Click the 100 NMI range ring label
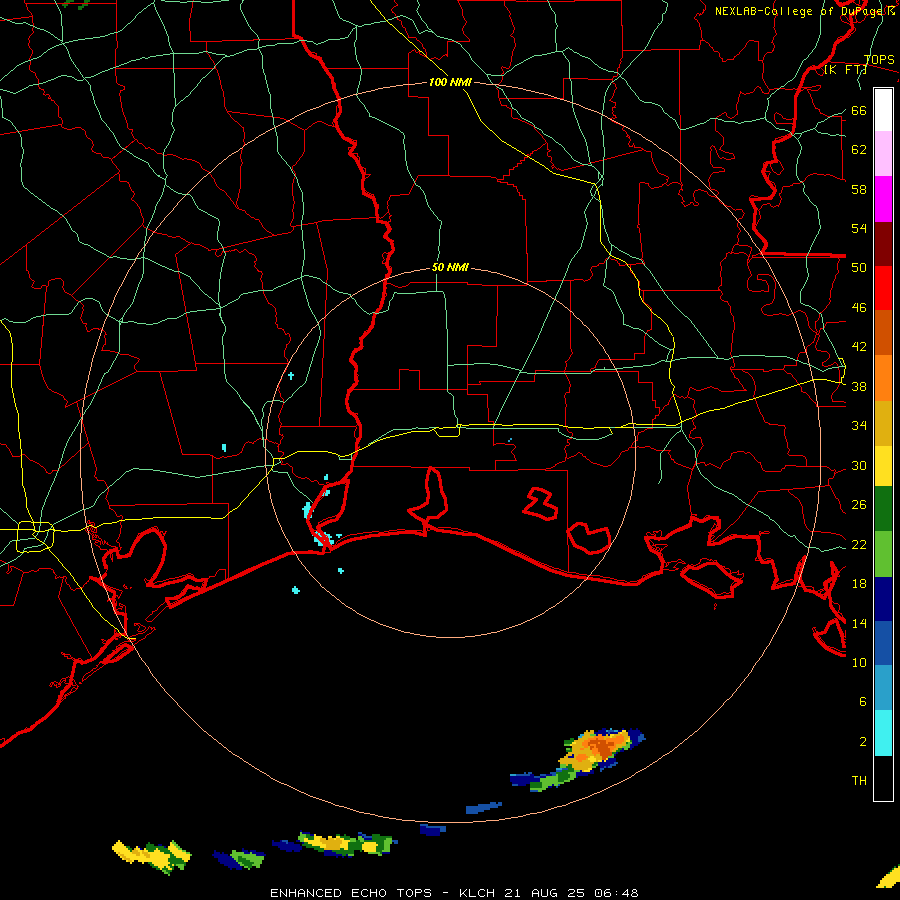Image resolution: width=900 pixels, height=900 pixels. tap(450, 82)
